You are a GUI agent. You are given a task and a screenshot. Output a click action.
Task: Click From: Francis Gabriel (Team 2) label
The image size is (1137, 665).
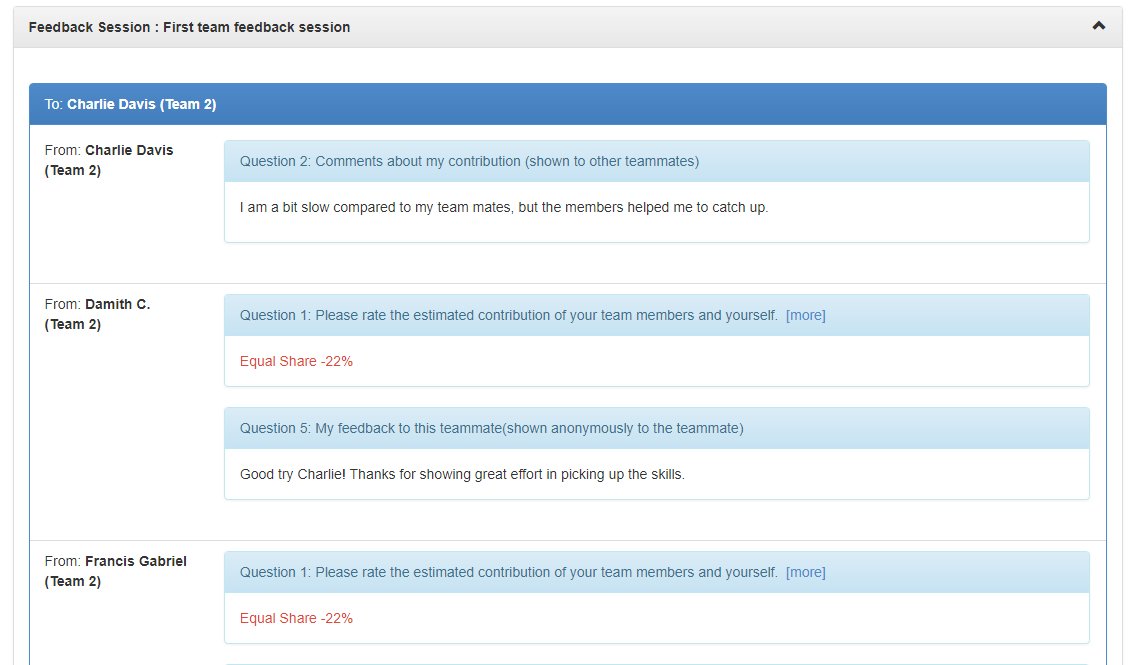pyautogui.click(x=115, y=571)
